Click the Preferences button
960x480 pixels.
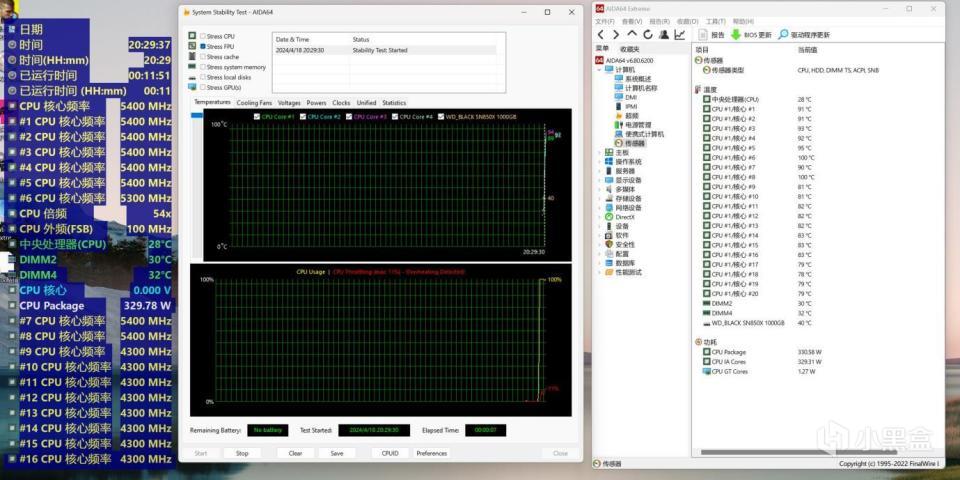432,453
